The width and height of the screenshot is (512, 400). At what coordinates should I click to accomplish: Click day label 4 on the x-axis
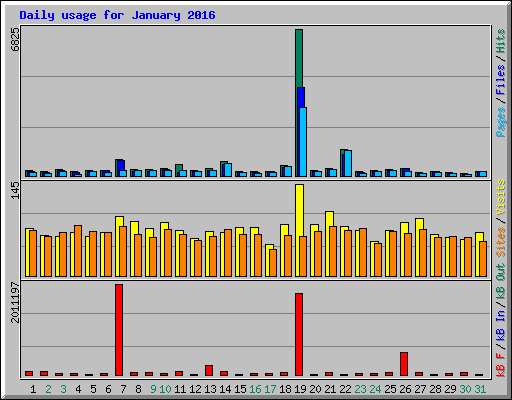tap(78, 389)
